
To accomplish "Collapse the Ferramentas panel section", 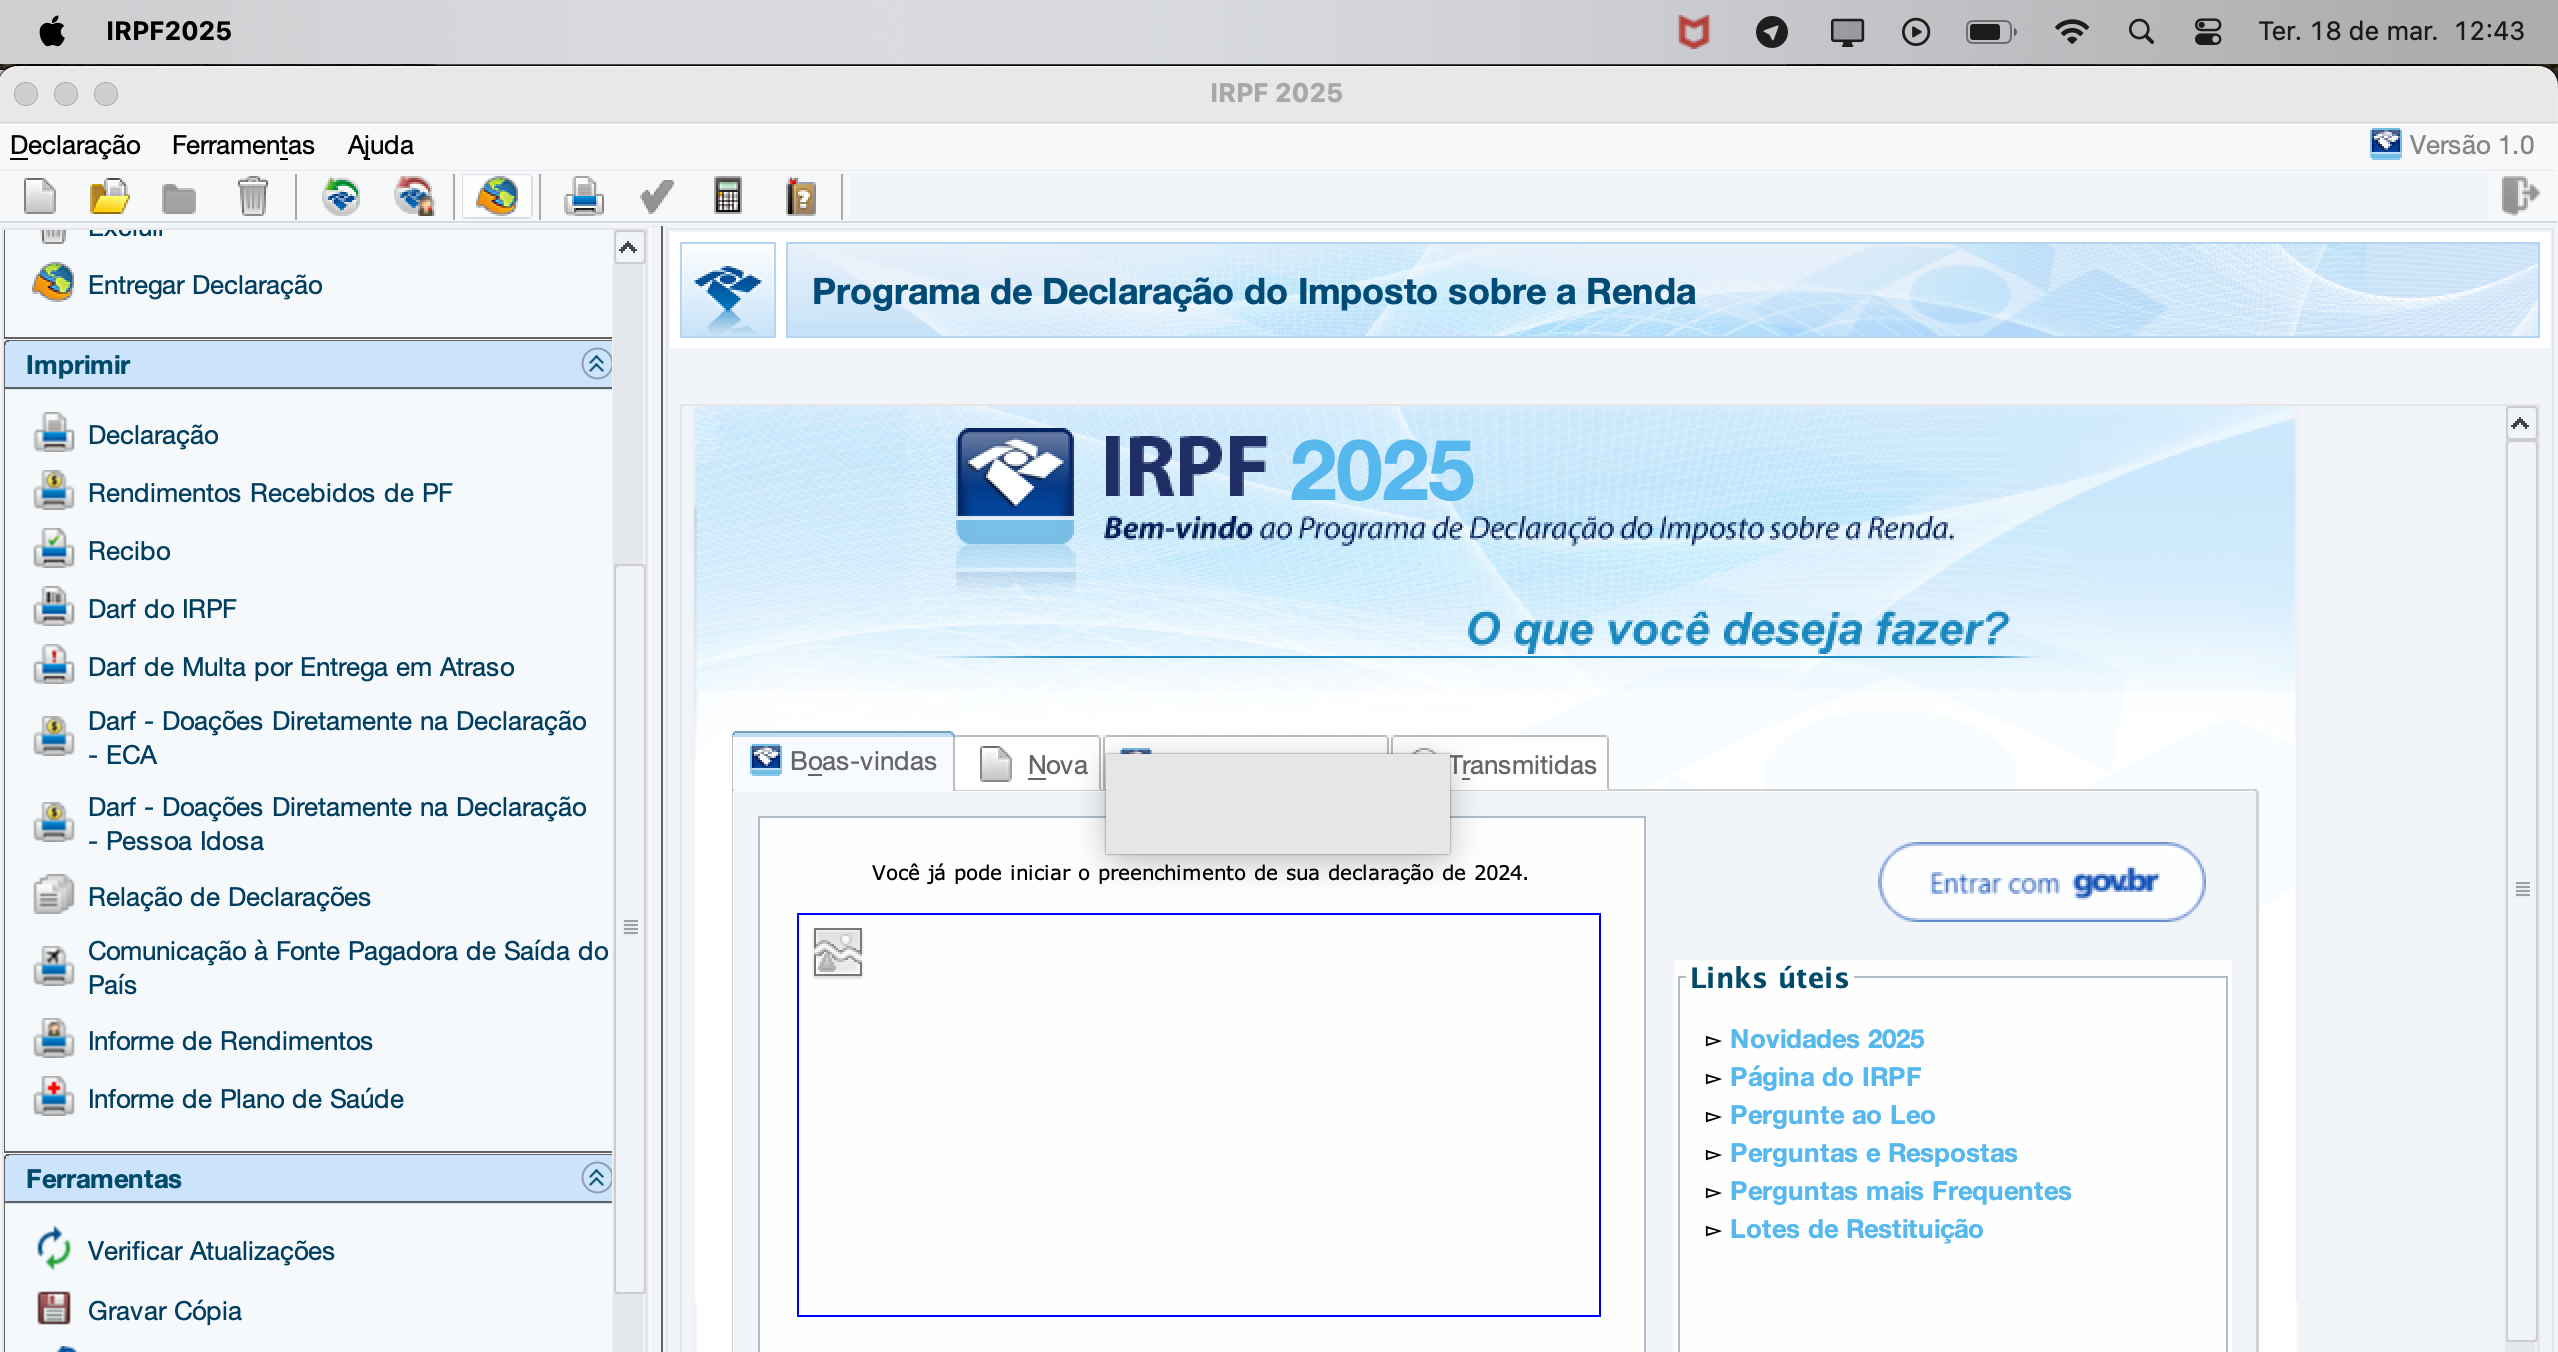I will click(x=596, y=1178).
